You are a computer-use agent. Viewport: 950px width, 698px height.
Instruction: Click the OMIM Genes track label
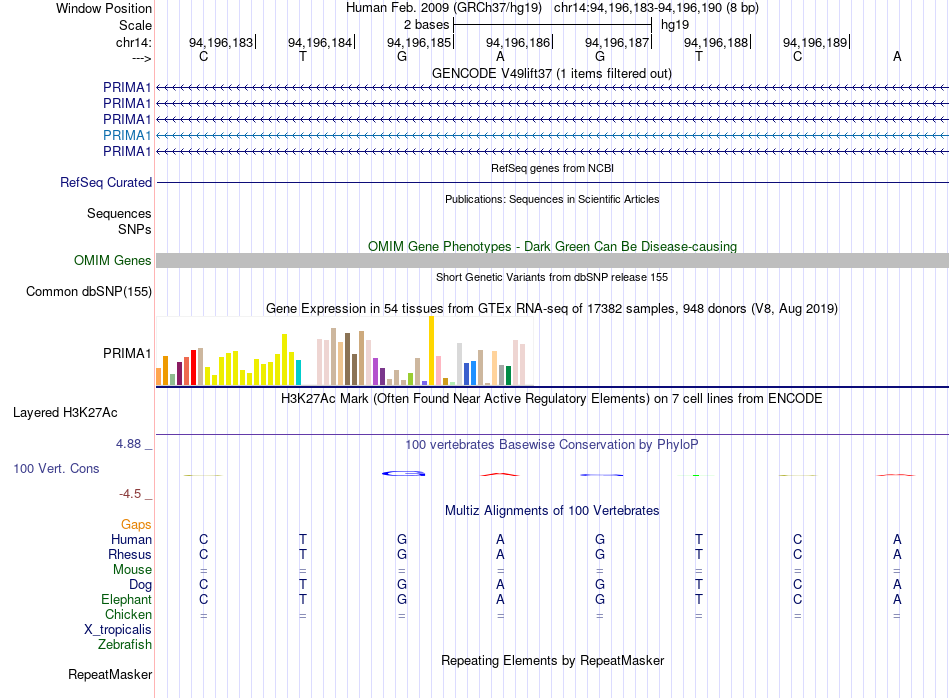pos(112,261)
